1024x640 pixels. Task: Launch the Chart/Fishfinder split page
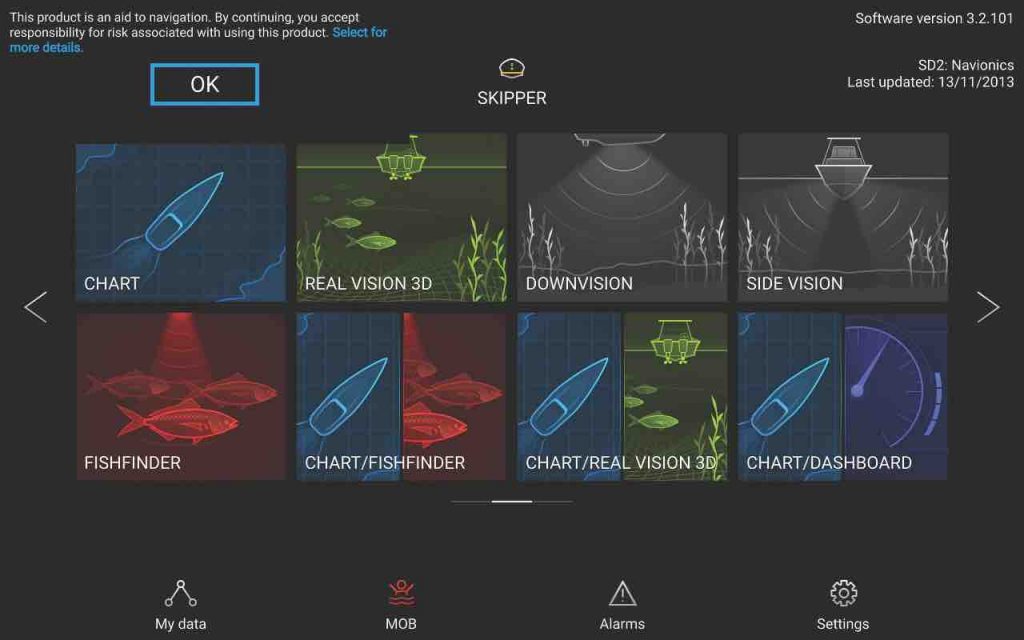click(x=402, y=396)
